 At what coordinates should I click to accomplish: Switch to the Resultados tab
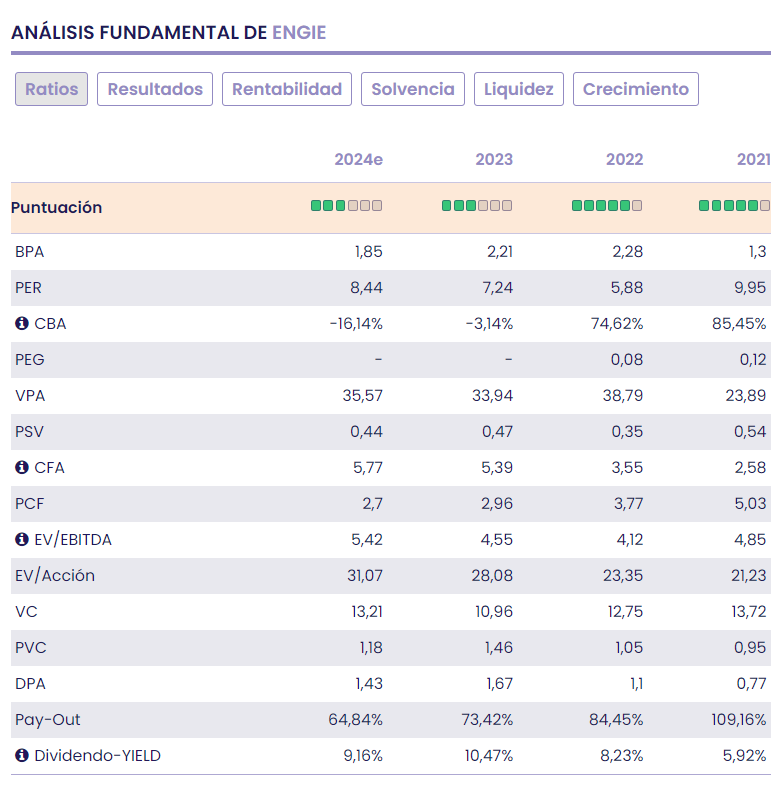click(x=155, y=89)
